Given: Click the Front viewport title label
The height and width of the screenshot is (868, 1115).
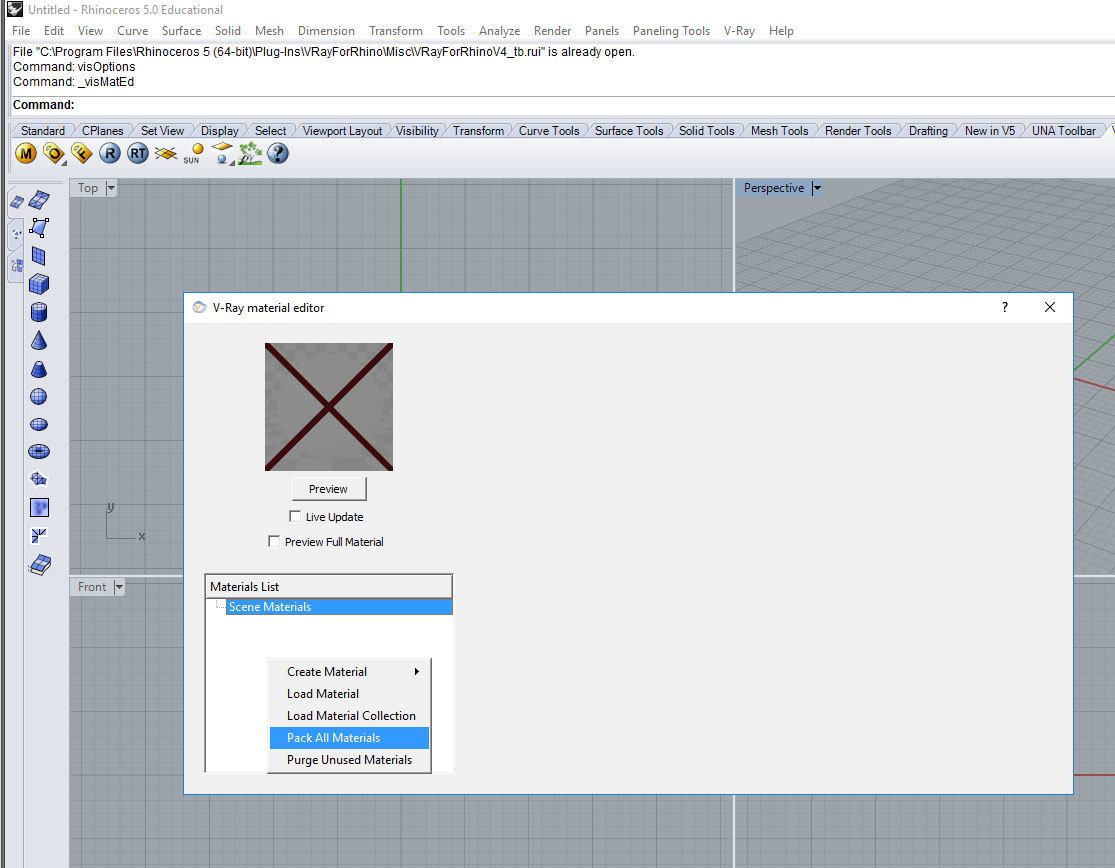Looking at the screenshot, I should [x=92, y=587].
